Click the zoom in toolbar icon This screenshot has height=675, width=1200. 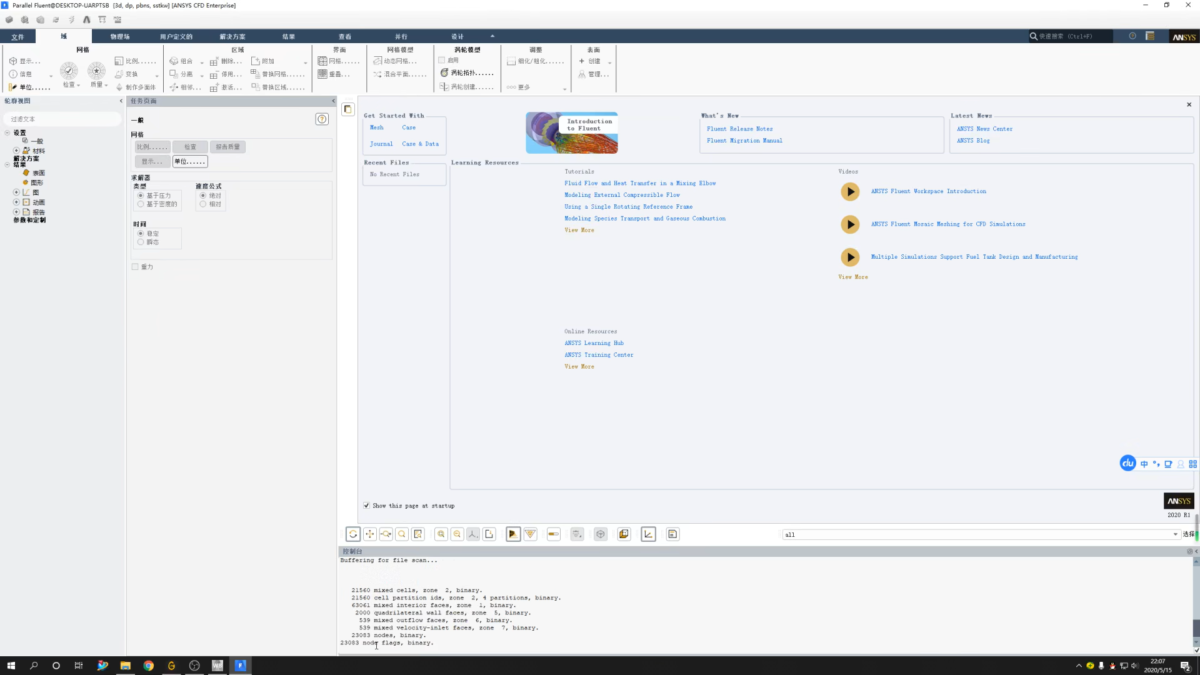tap(441, 534)
